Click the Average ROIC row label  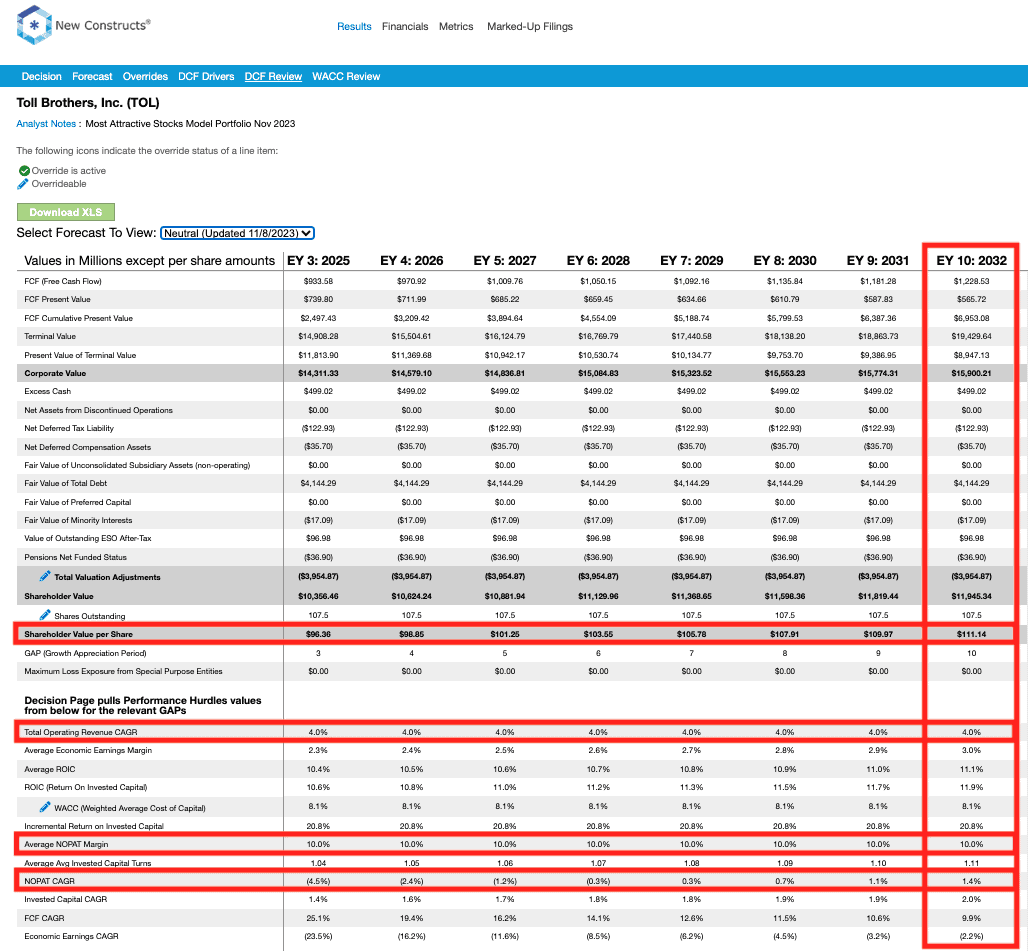pos(50,769)
